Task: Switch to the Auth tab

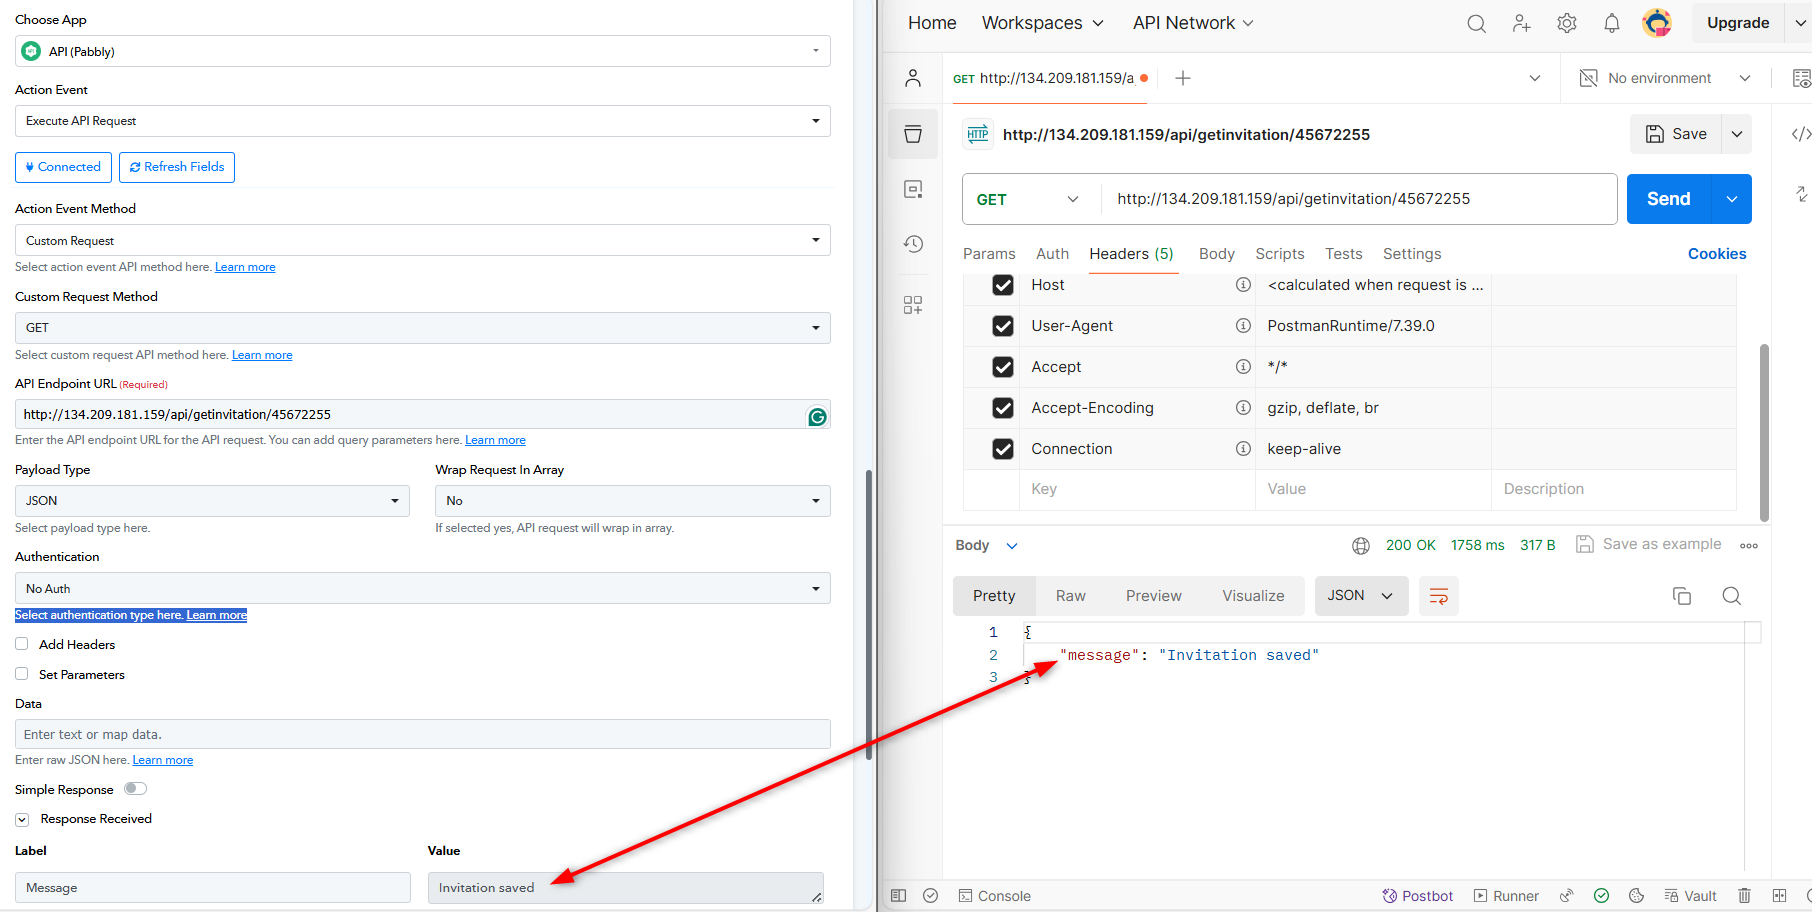Action: point(1053,254)
